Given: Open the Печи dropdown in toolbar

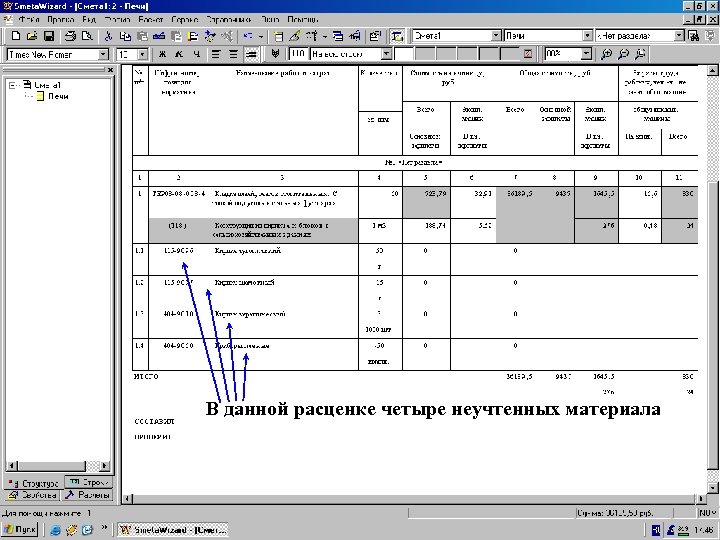Looking at the screenshot, I should (587, 36).
